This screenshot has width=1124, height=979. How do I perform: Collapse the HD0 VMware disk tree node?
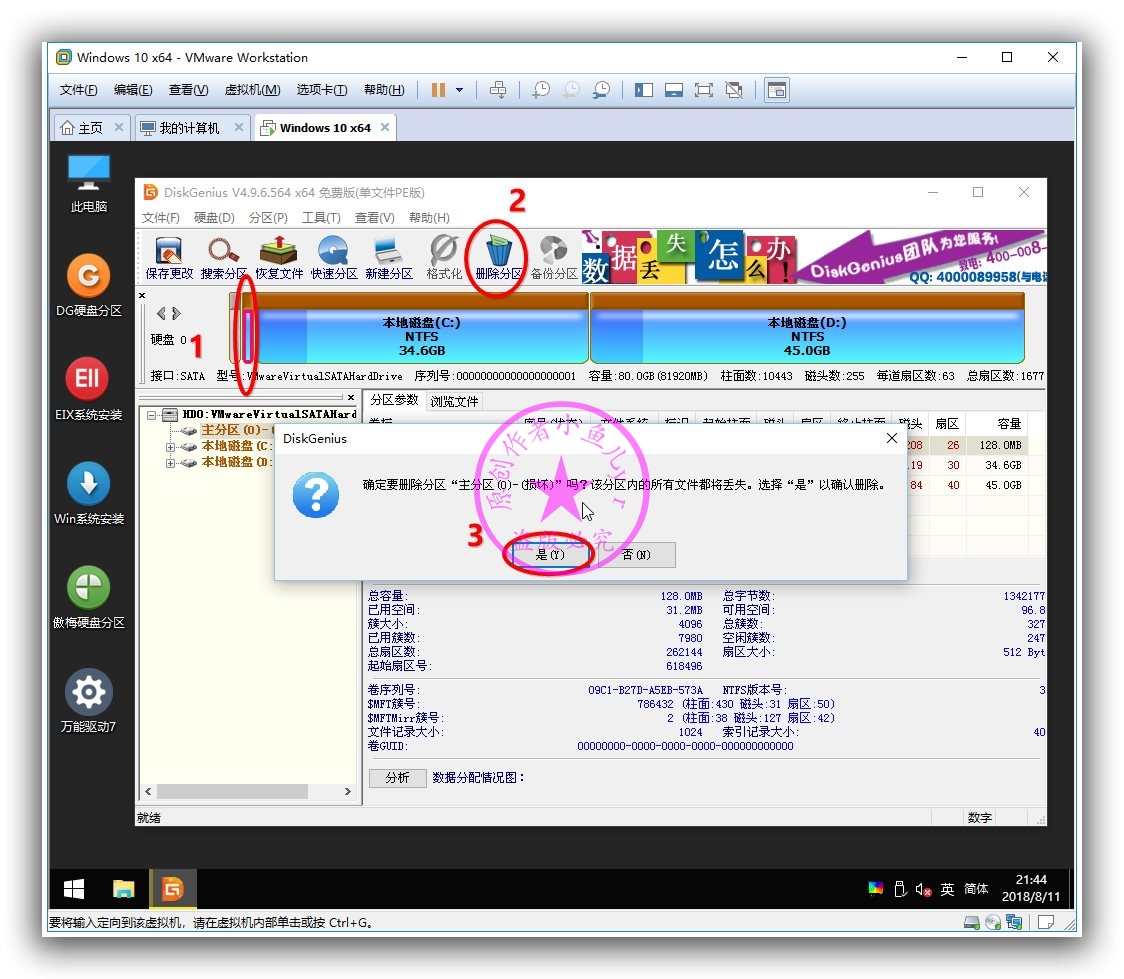click(x=151, y=414)
